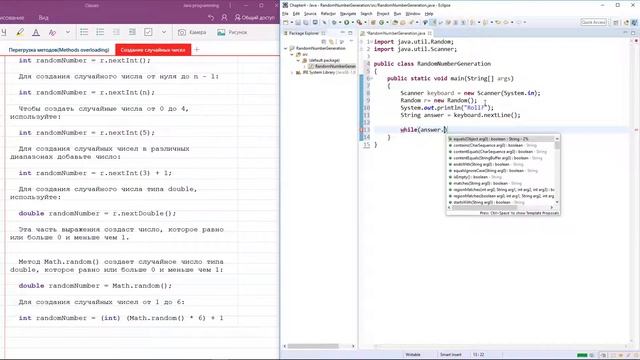Collapse the (default package) node
Viewport: 640px width, 360px height.
click(x=298, y=60)
